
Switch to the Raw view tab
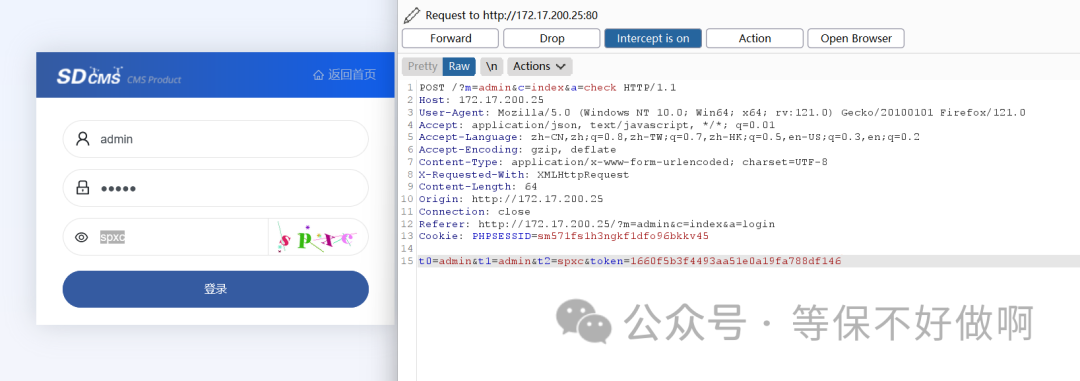click(x=459, y=66)
